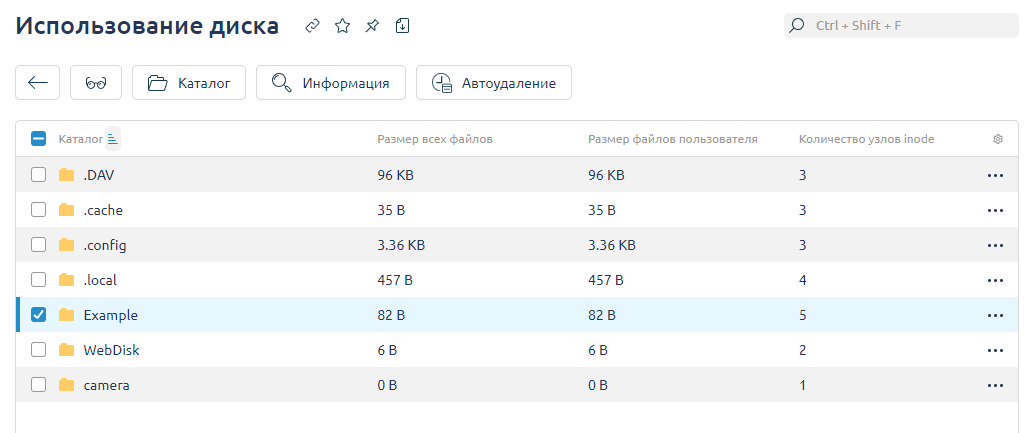Click the search magnifier icon in search box
Image resolution: width=1027 pixels, height=433 pixels.
(x=796, y=26)
